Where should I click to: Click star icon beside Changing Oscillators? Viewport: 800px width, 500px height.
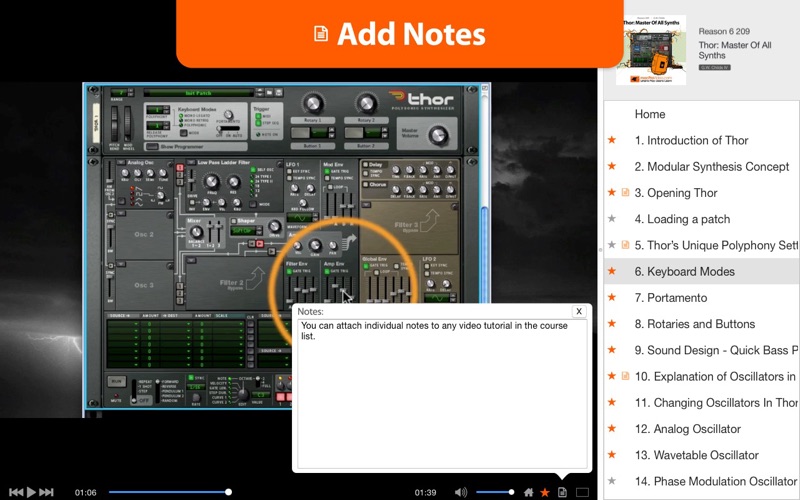612,403
